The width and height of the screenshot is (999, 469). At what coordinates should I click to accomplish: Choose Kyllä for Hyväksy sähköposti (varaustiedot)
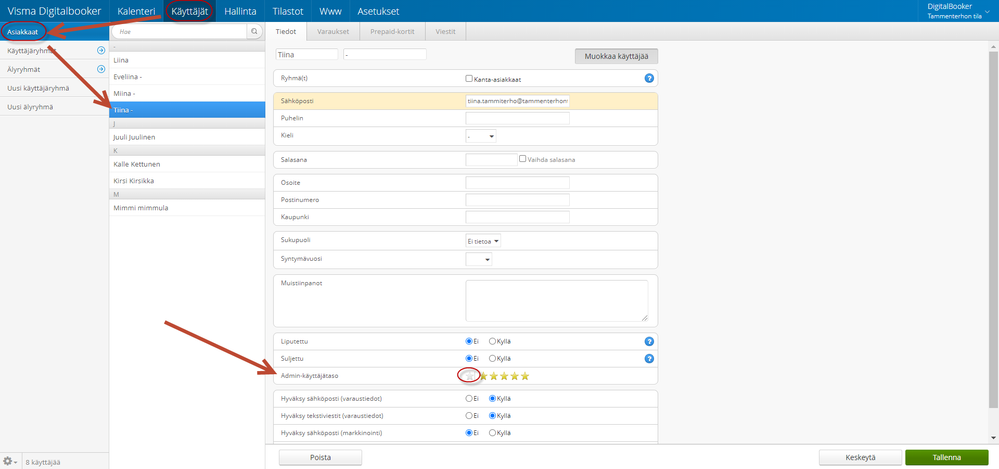pos(492,399)
